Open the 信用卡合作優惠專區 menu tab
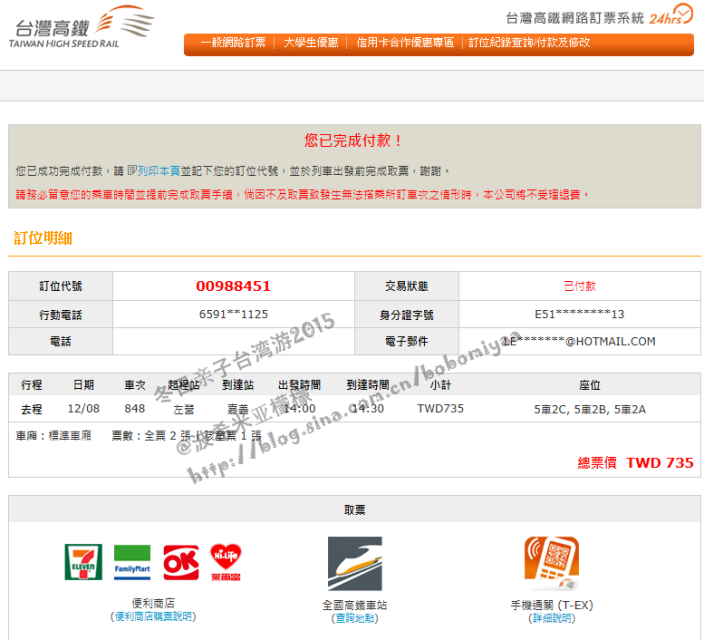This screenshot has width=704, height=640. click(x=405, y=43)
